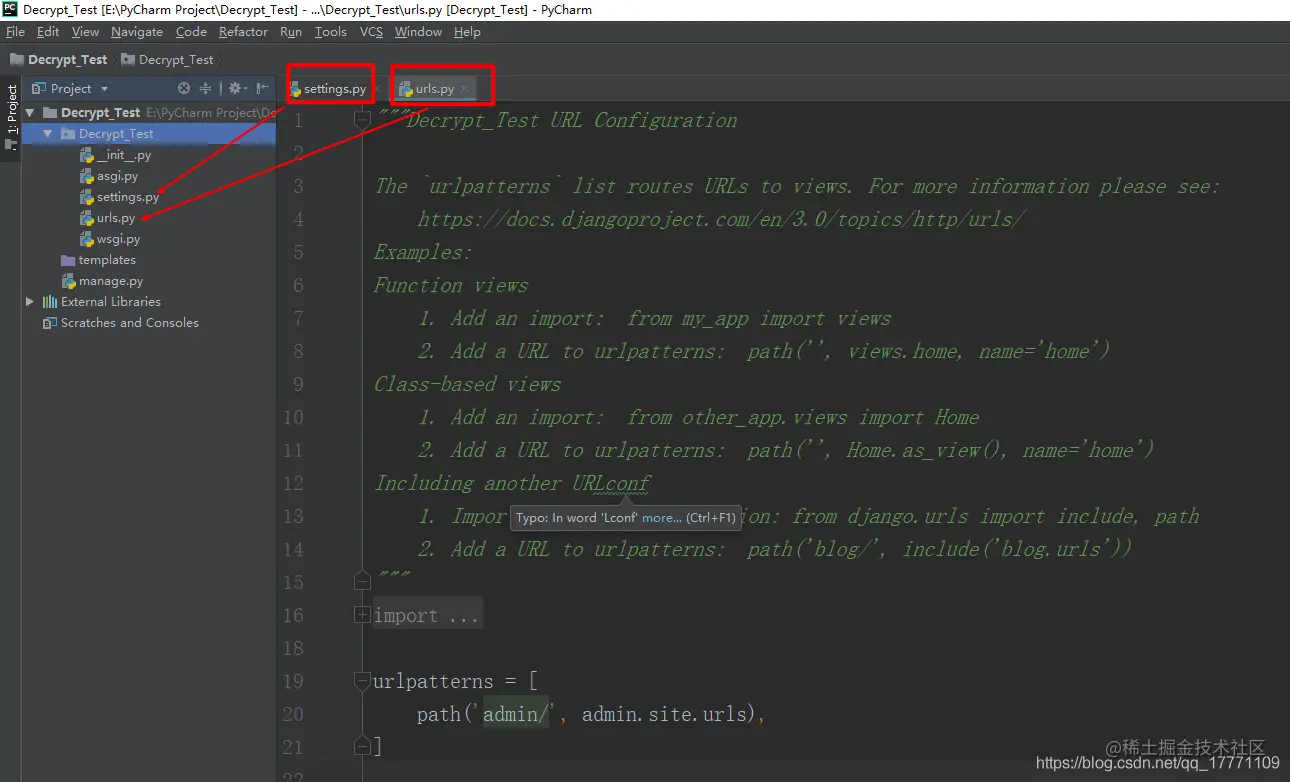The height and width of the screenshot is (782, 1290).
Task: Click the locate/scroll from source target icon
Action: click(x=184, y=88)
